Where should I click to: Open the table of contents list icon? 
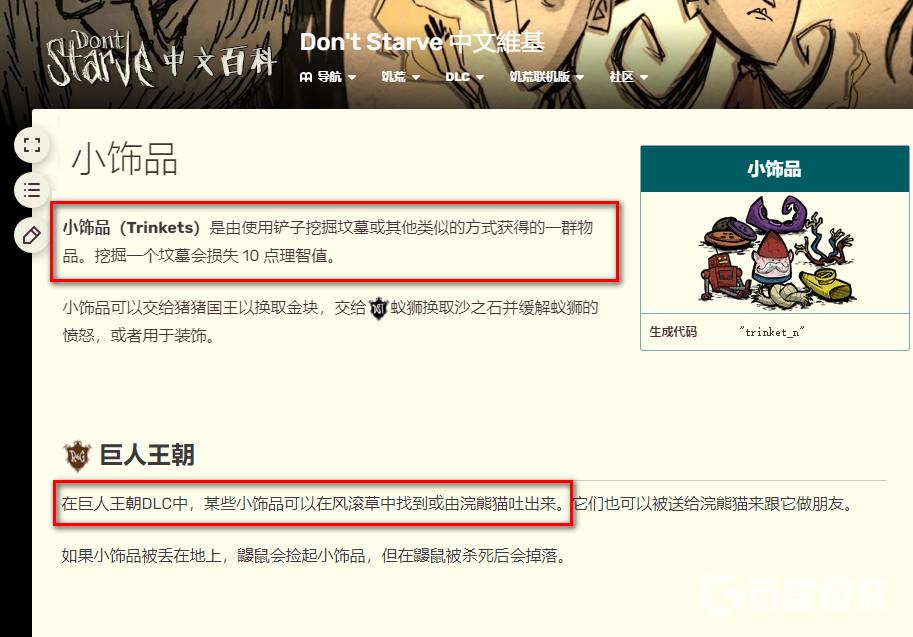coord(32,190)
